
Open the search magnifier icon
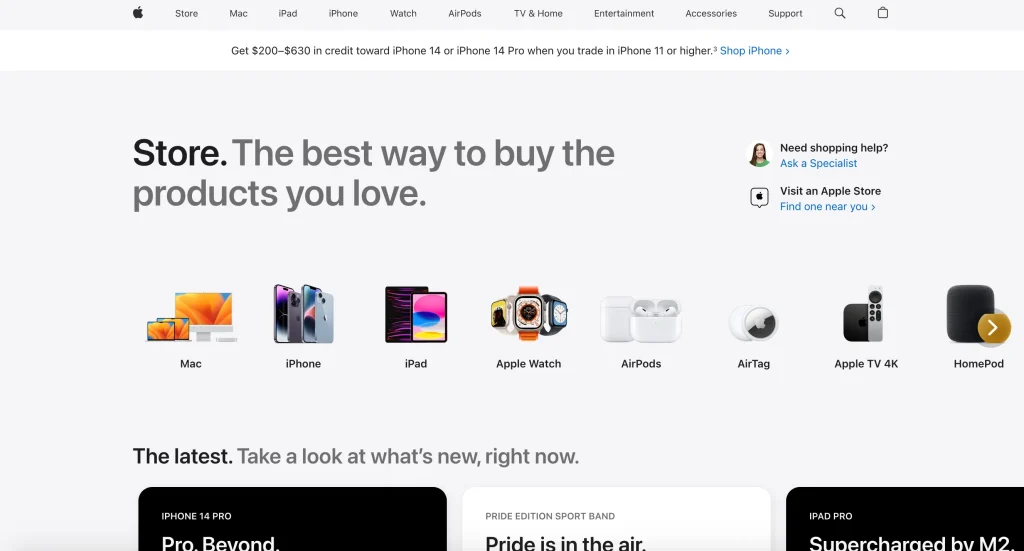840,13
